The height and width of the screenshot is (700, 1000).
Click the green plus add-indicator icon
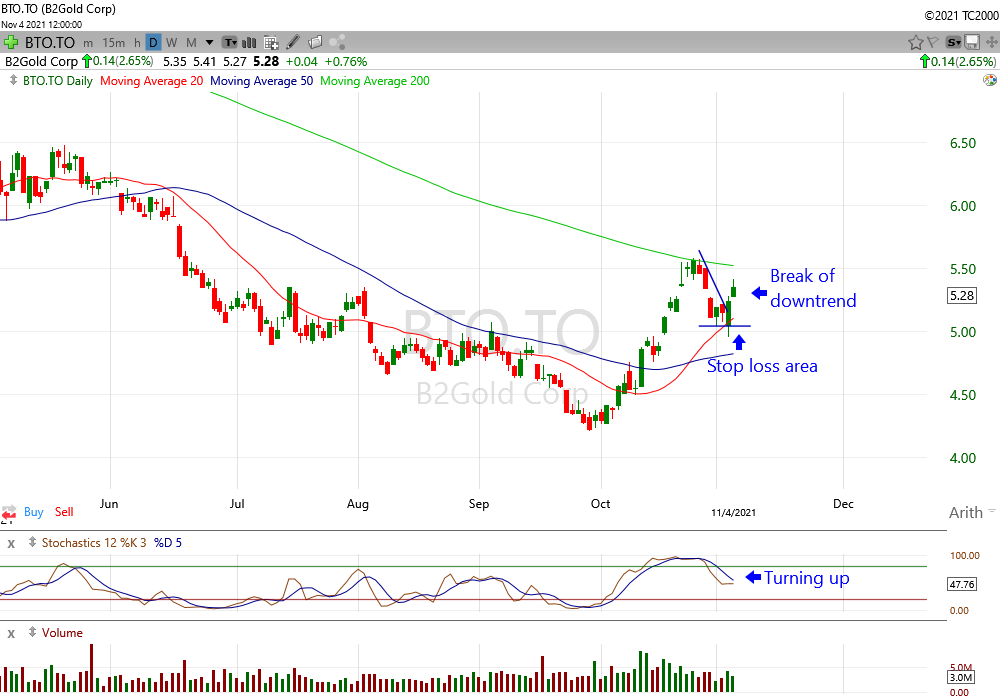(10, 43)
